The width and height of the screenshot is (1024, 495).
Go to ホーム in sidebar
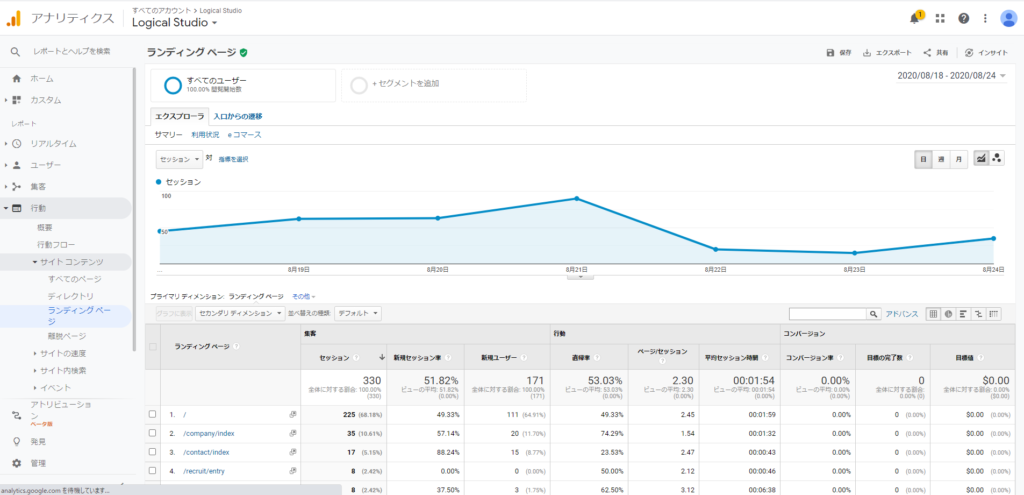pos(42,78)
